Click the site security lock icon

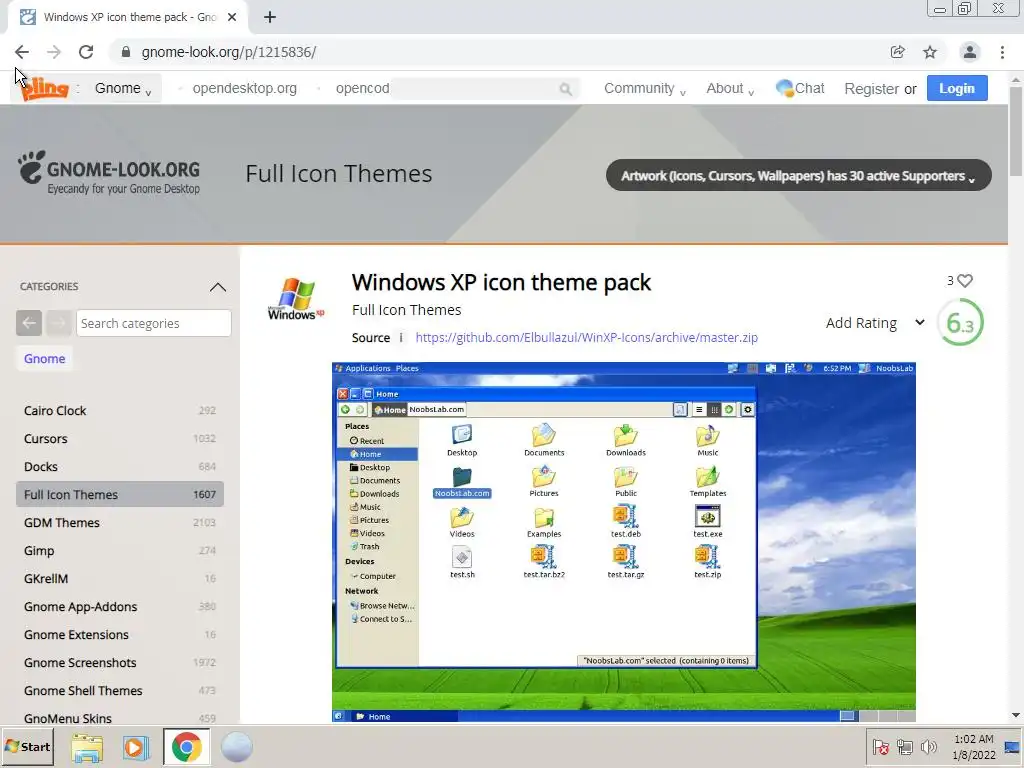[126, 52]
